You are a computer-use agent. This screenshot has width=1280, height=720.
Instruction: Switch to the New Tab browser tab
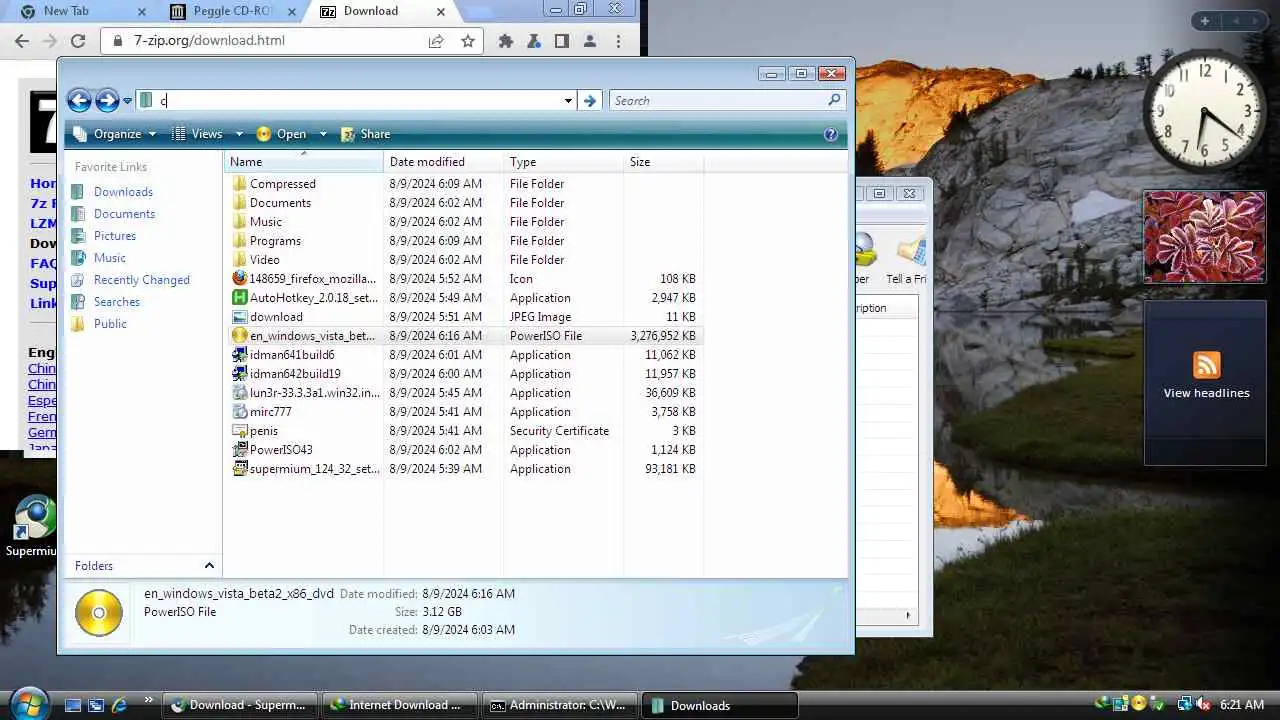[80, 11]
